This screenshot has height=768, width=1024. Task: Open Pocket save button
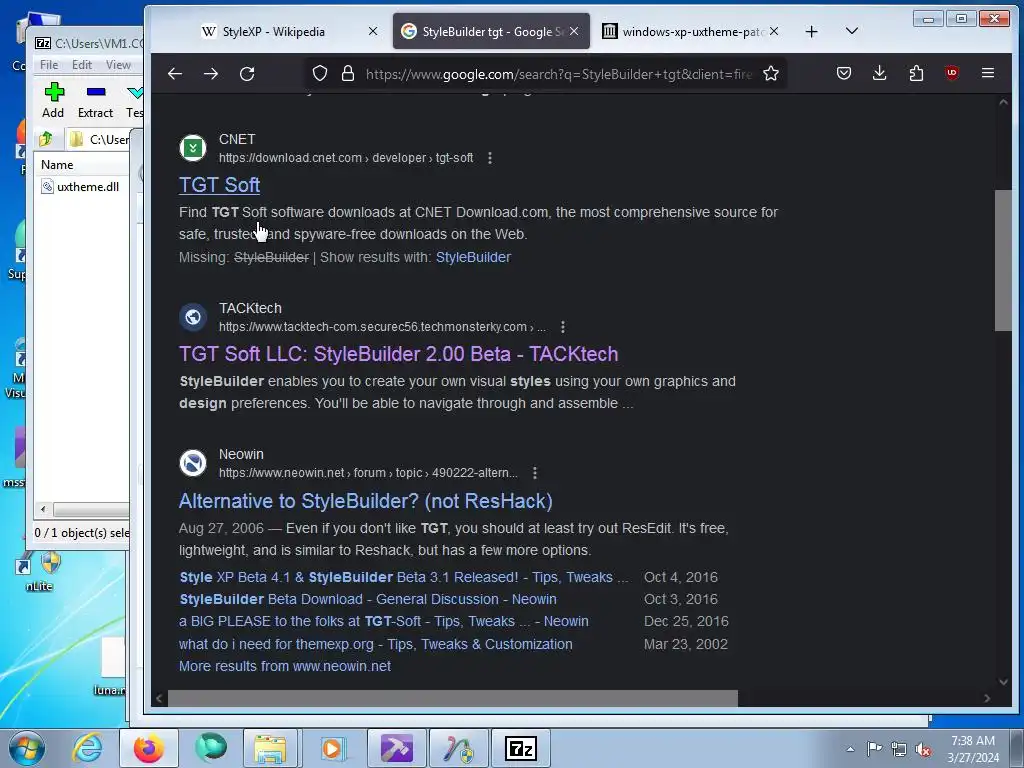click(844, 74)
